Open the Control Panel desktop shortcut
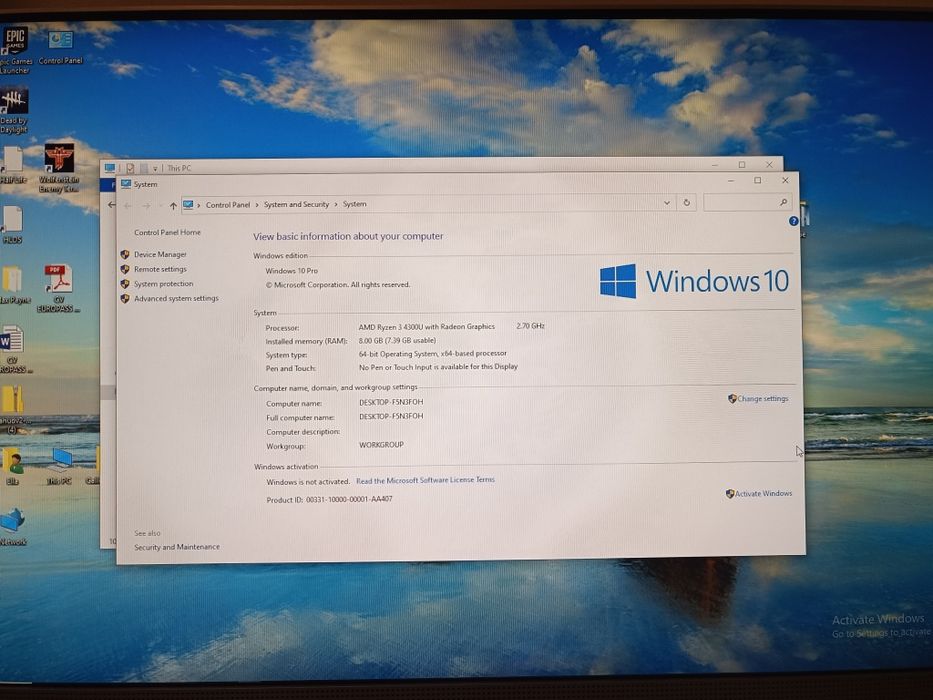Image resolution: width=933 pixels, height=700 pixels. click(x=60, y=48)
